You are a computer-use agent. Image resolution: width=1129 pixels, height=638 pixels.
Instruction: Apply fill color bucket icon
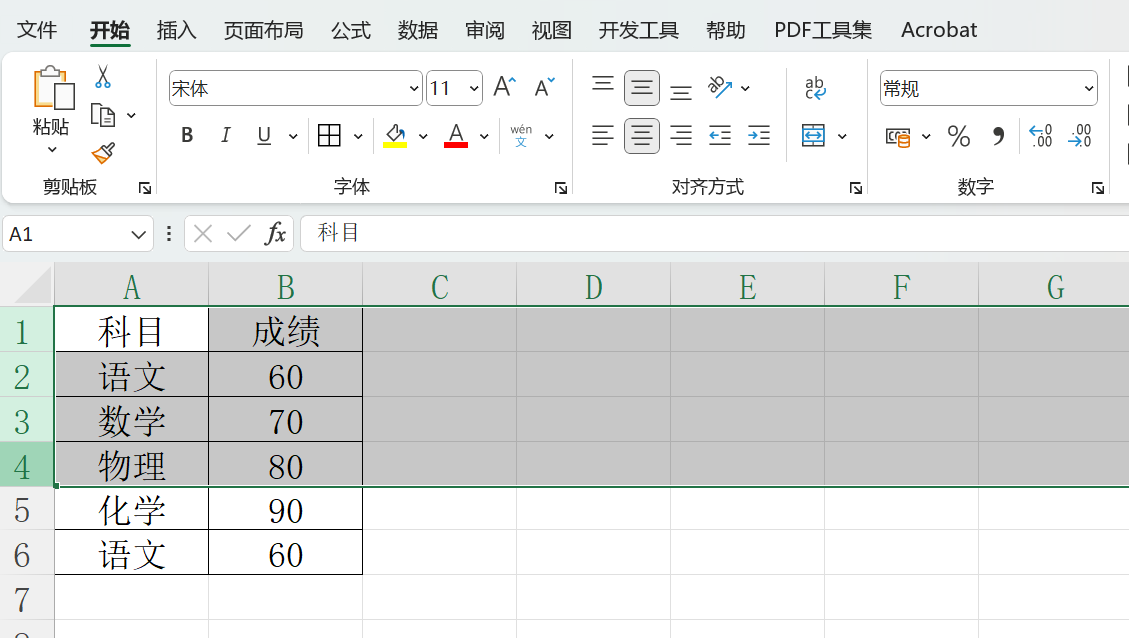395,135
